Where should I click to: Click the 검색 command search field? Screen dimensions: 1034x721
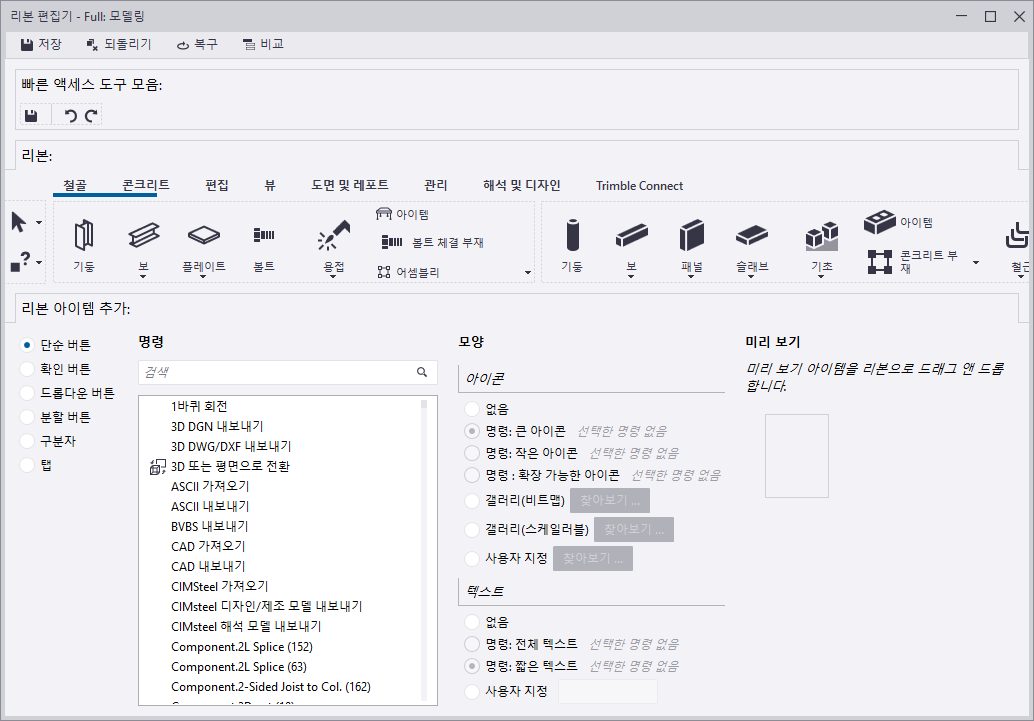[x=277, y=372]
